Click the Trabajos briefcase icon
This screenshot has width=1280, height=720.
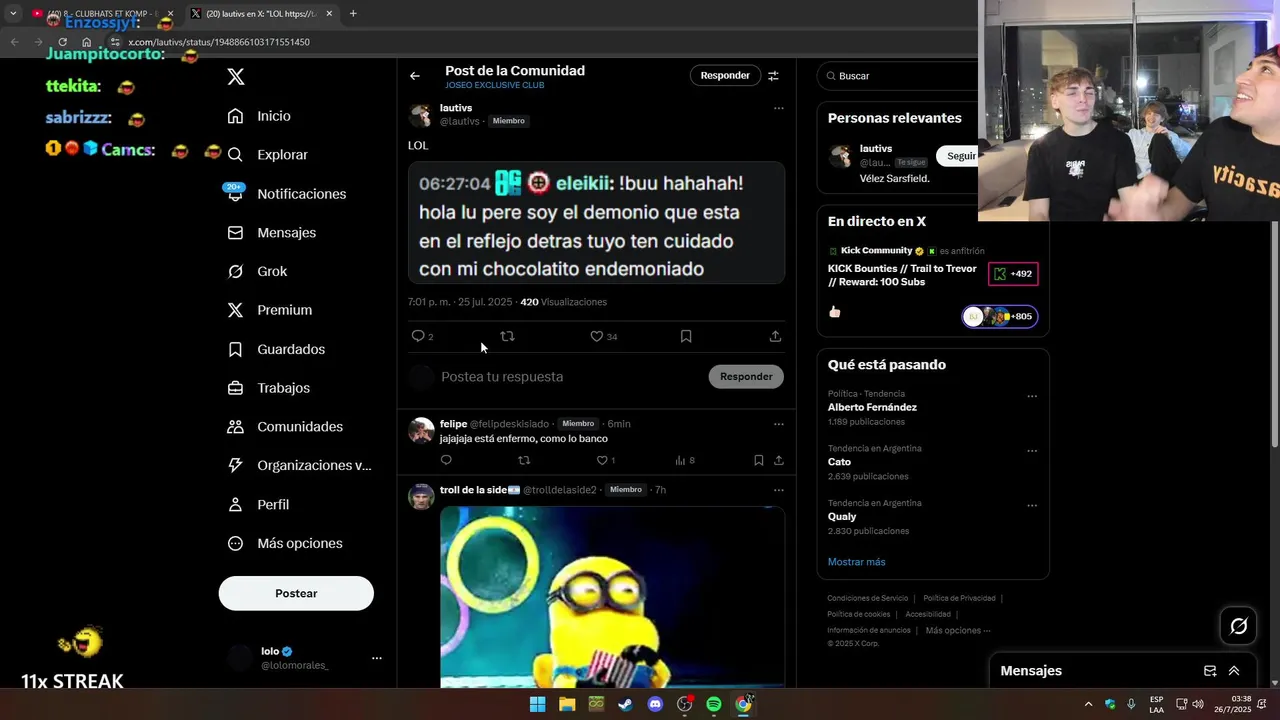[236, 388]
